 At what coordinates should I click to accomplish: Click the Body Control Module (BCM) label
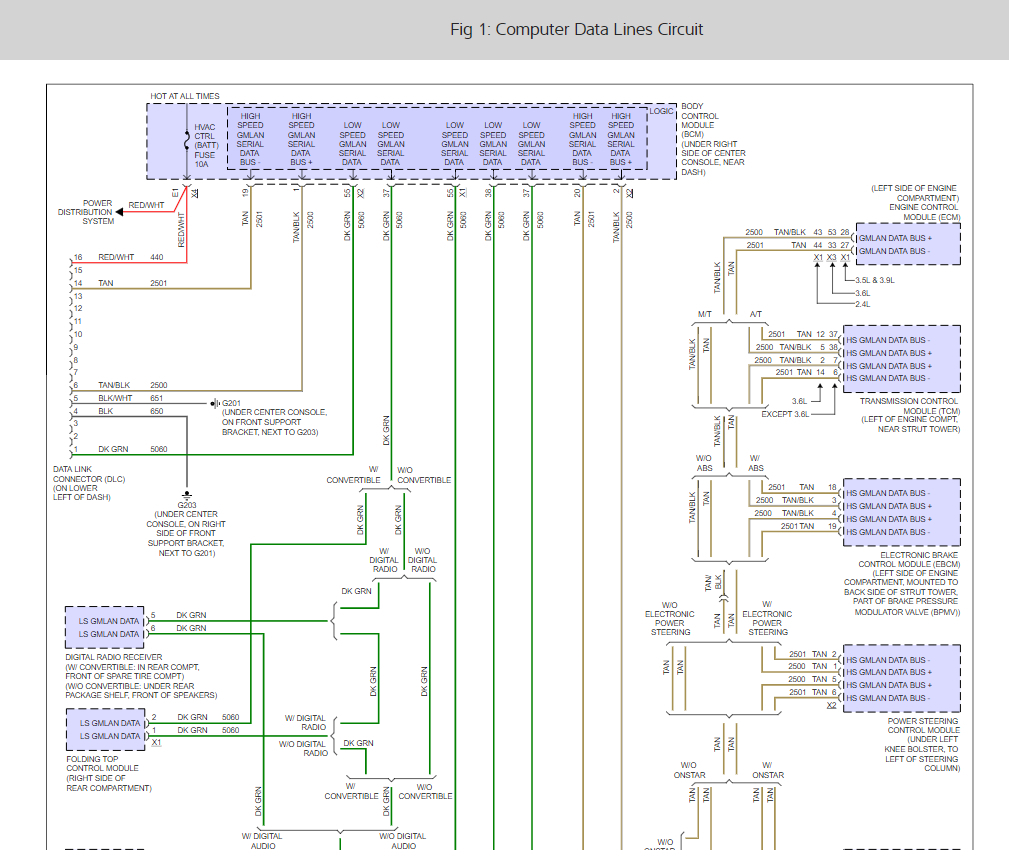[x=712, y=139]
